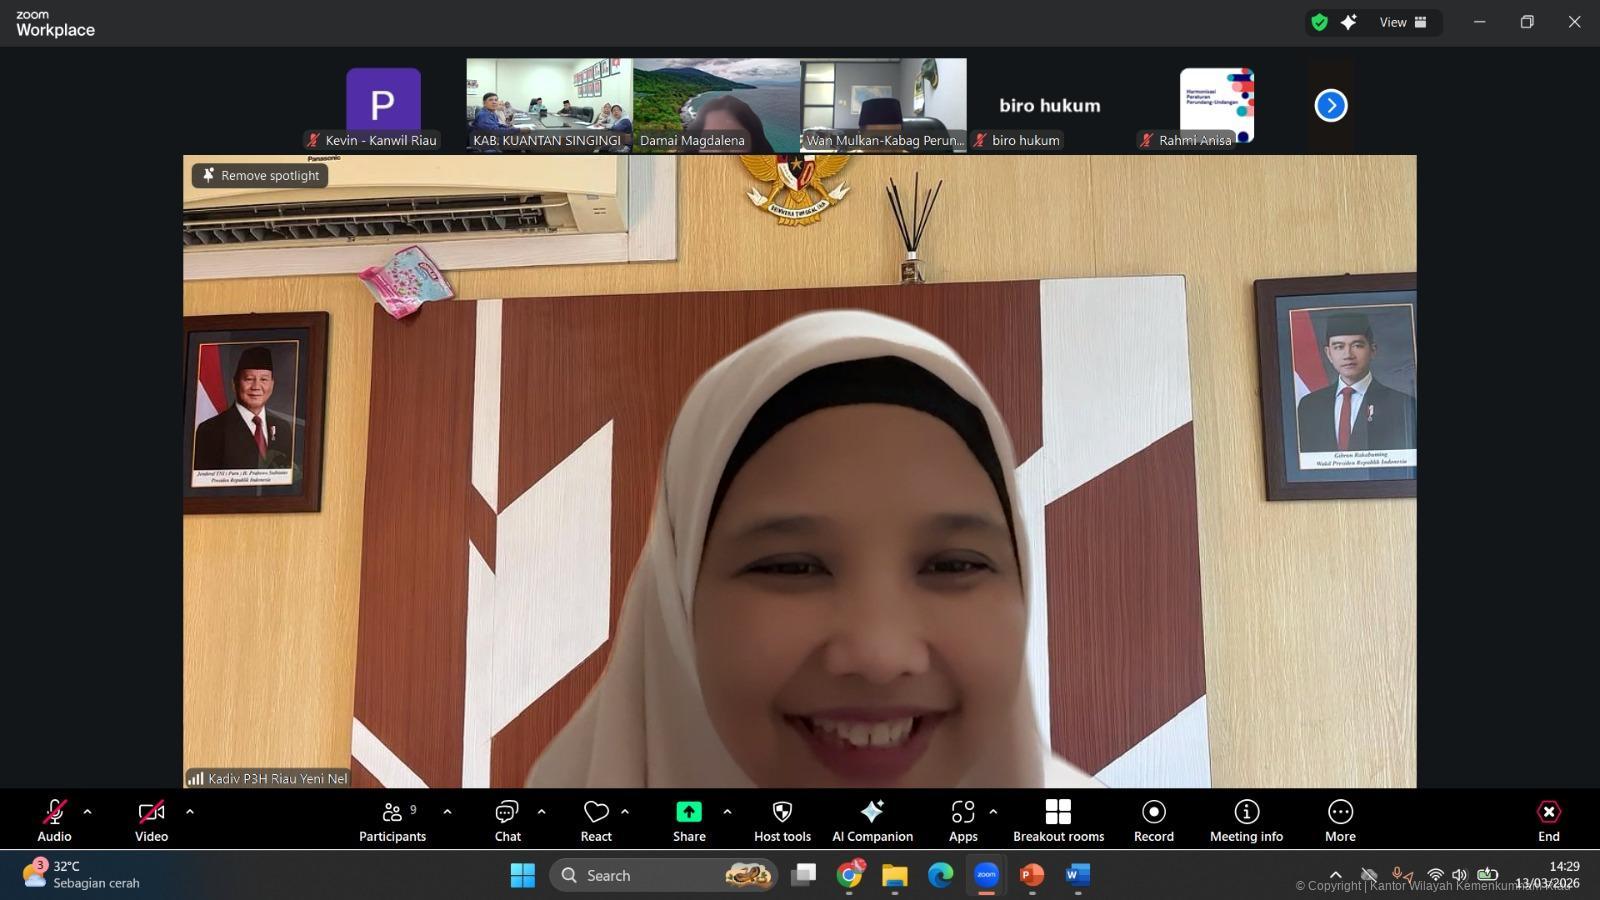Open the Chat panel

507,820
